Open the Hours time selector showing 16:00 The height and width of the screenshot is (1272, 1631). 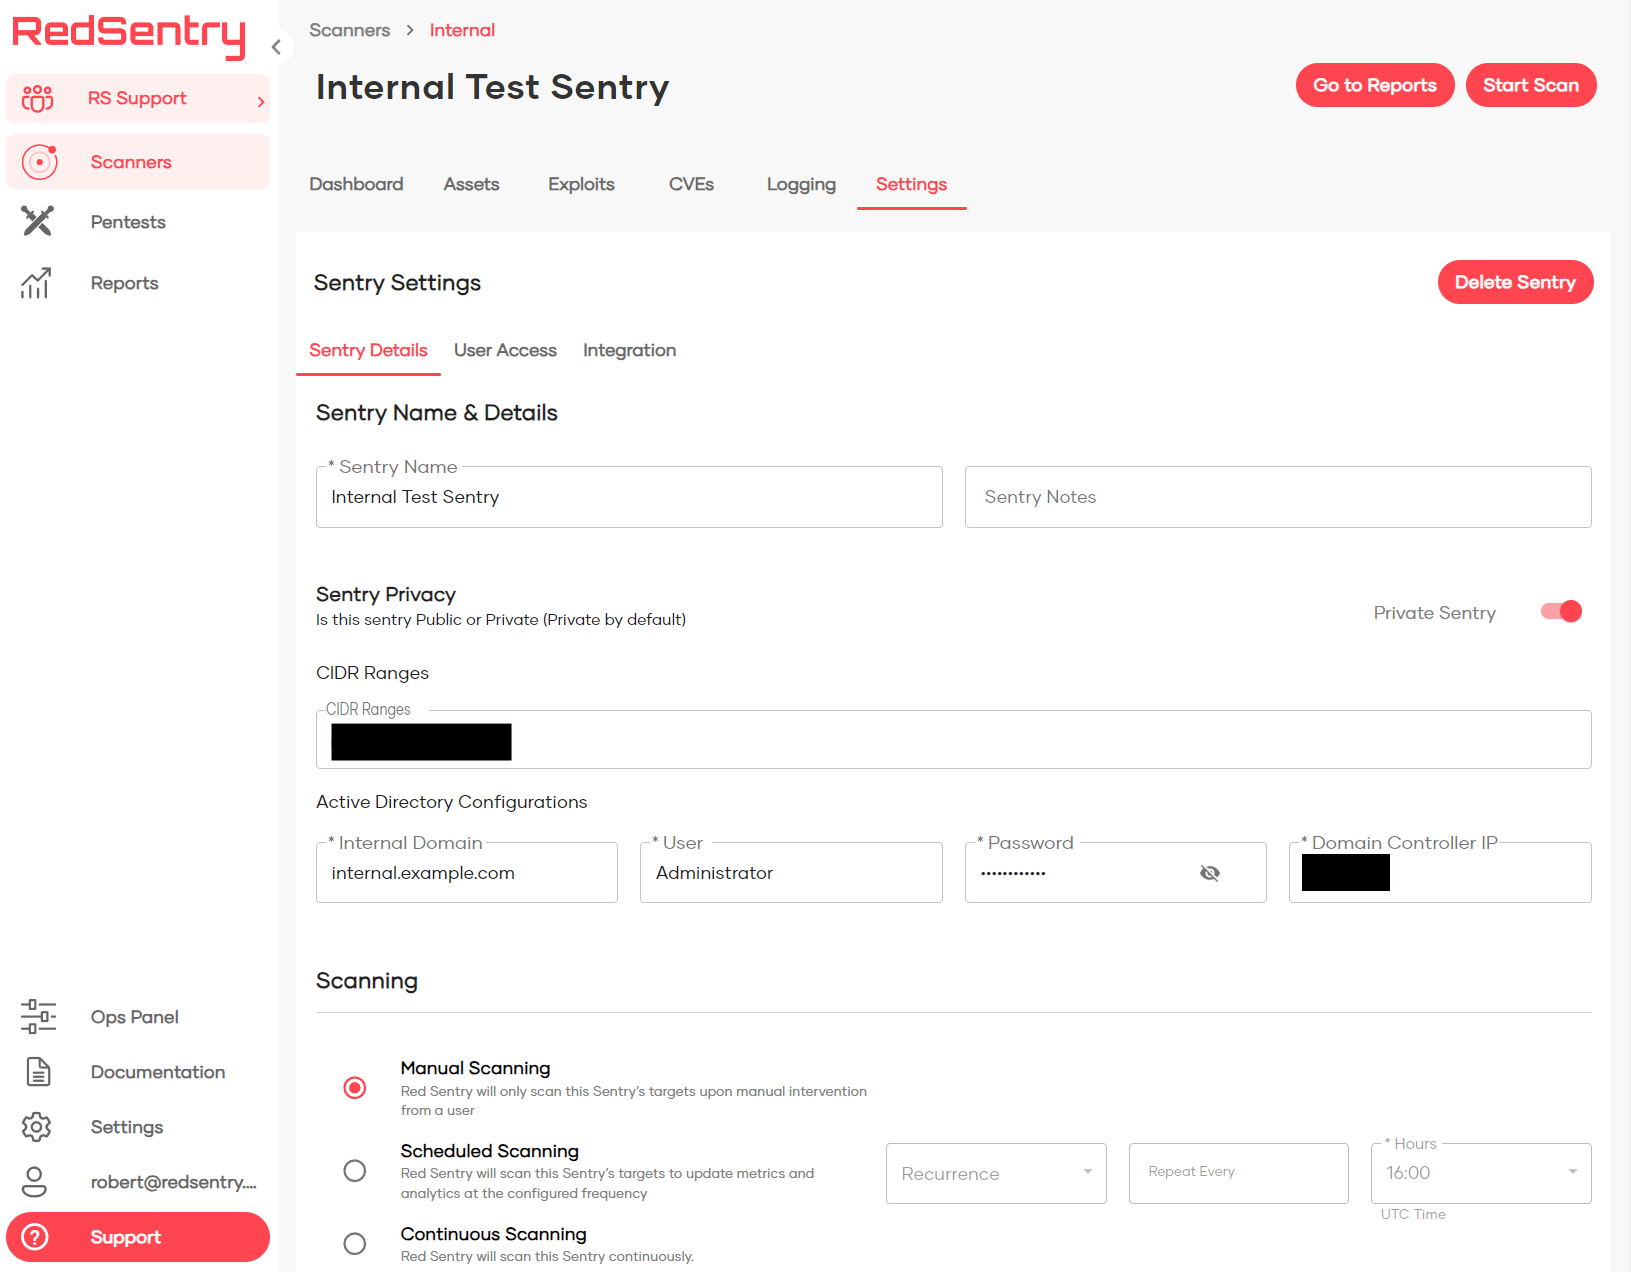click(x=1480, y=1173)
